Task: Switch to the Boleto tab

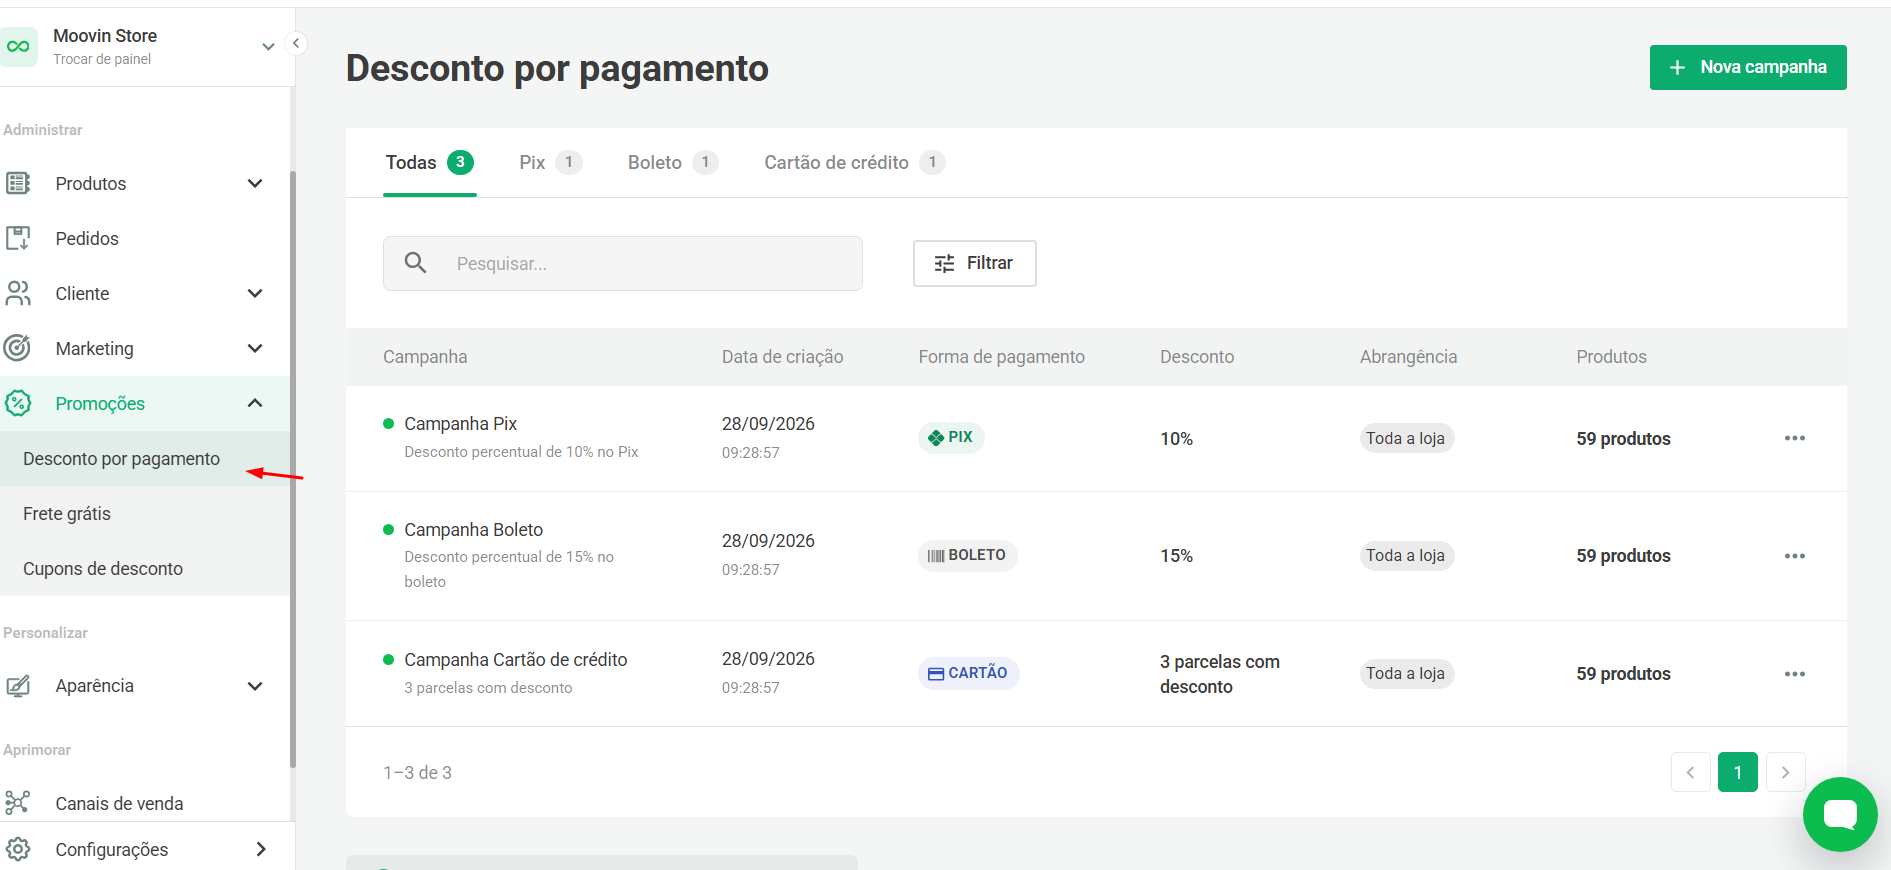Action: point(673,162)
